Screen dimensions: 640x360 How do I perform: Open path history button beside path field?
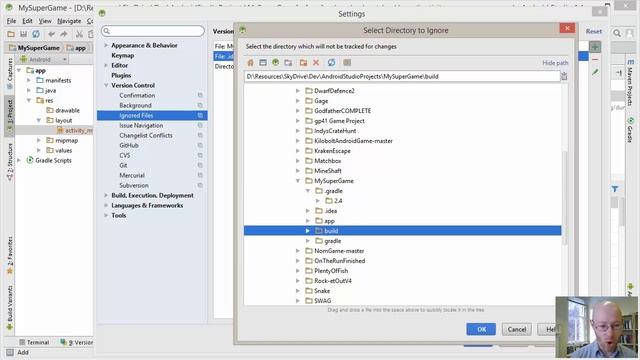[x=564, y=76]
